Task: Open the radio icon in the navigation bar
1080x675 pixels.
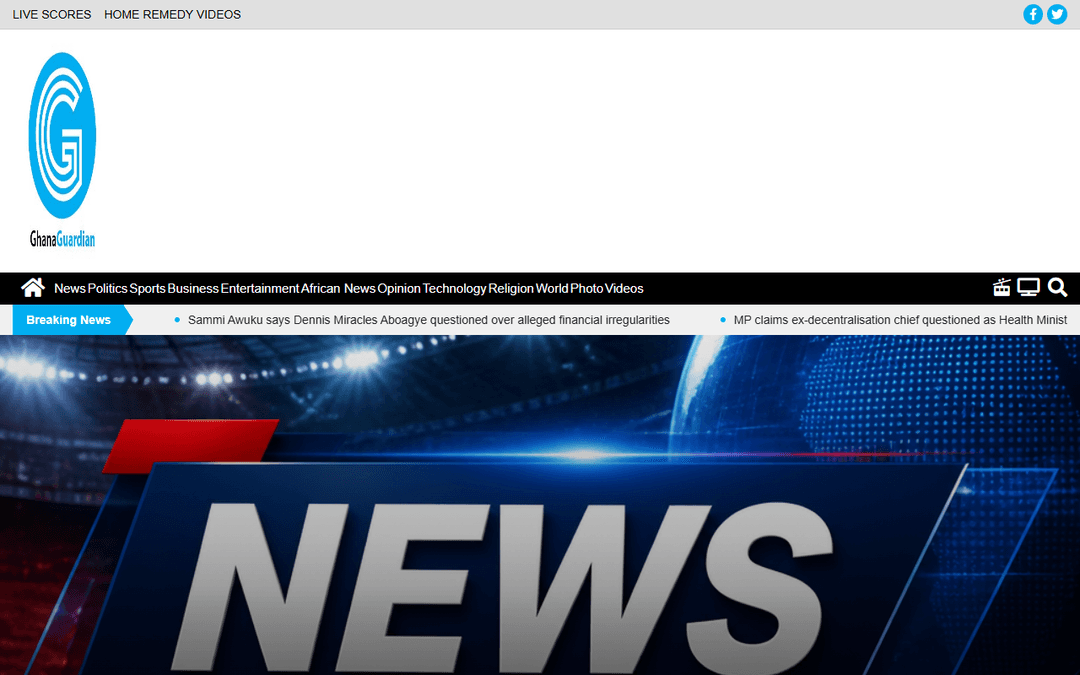Action: [x=1001, y=287]
